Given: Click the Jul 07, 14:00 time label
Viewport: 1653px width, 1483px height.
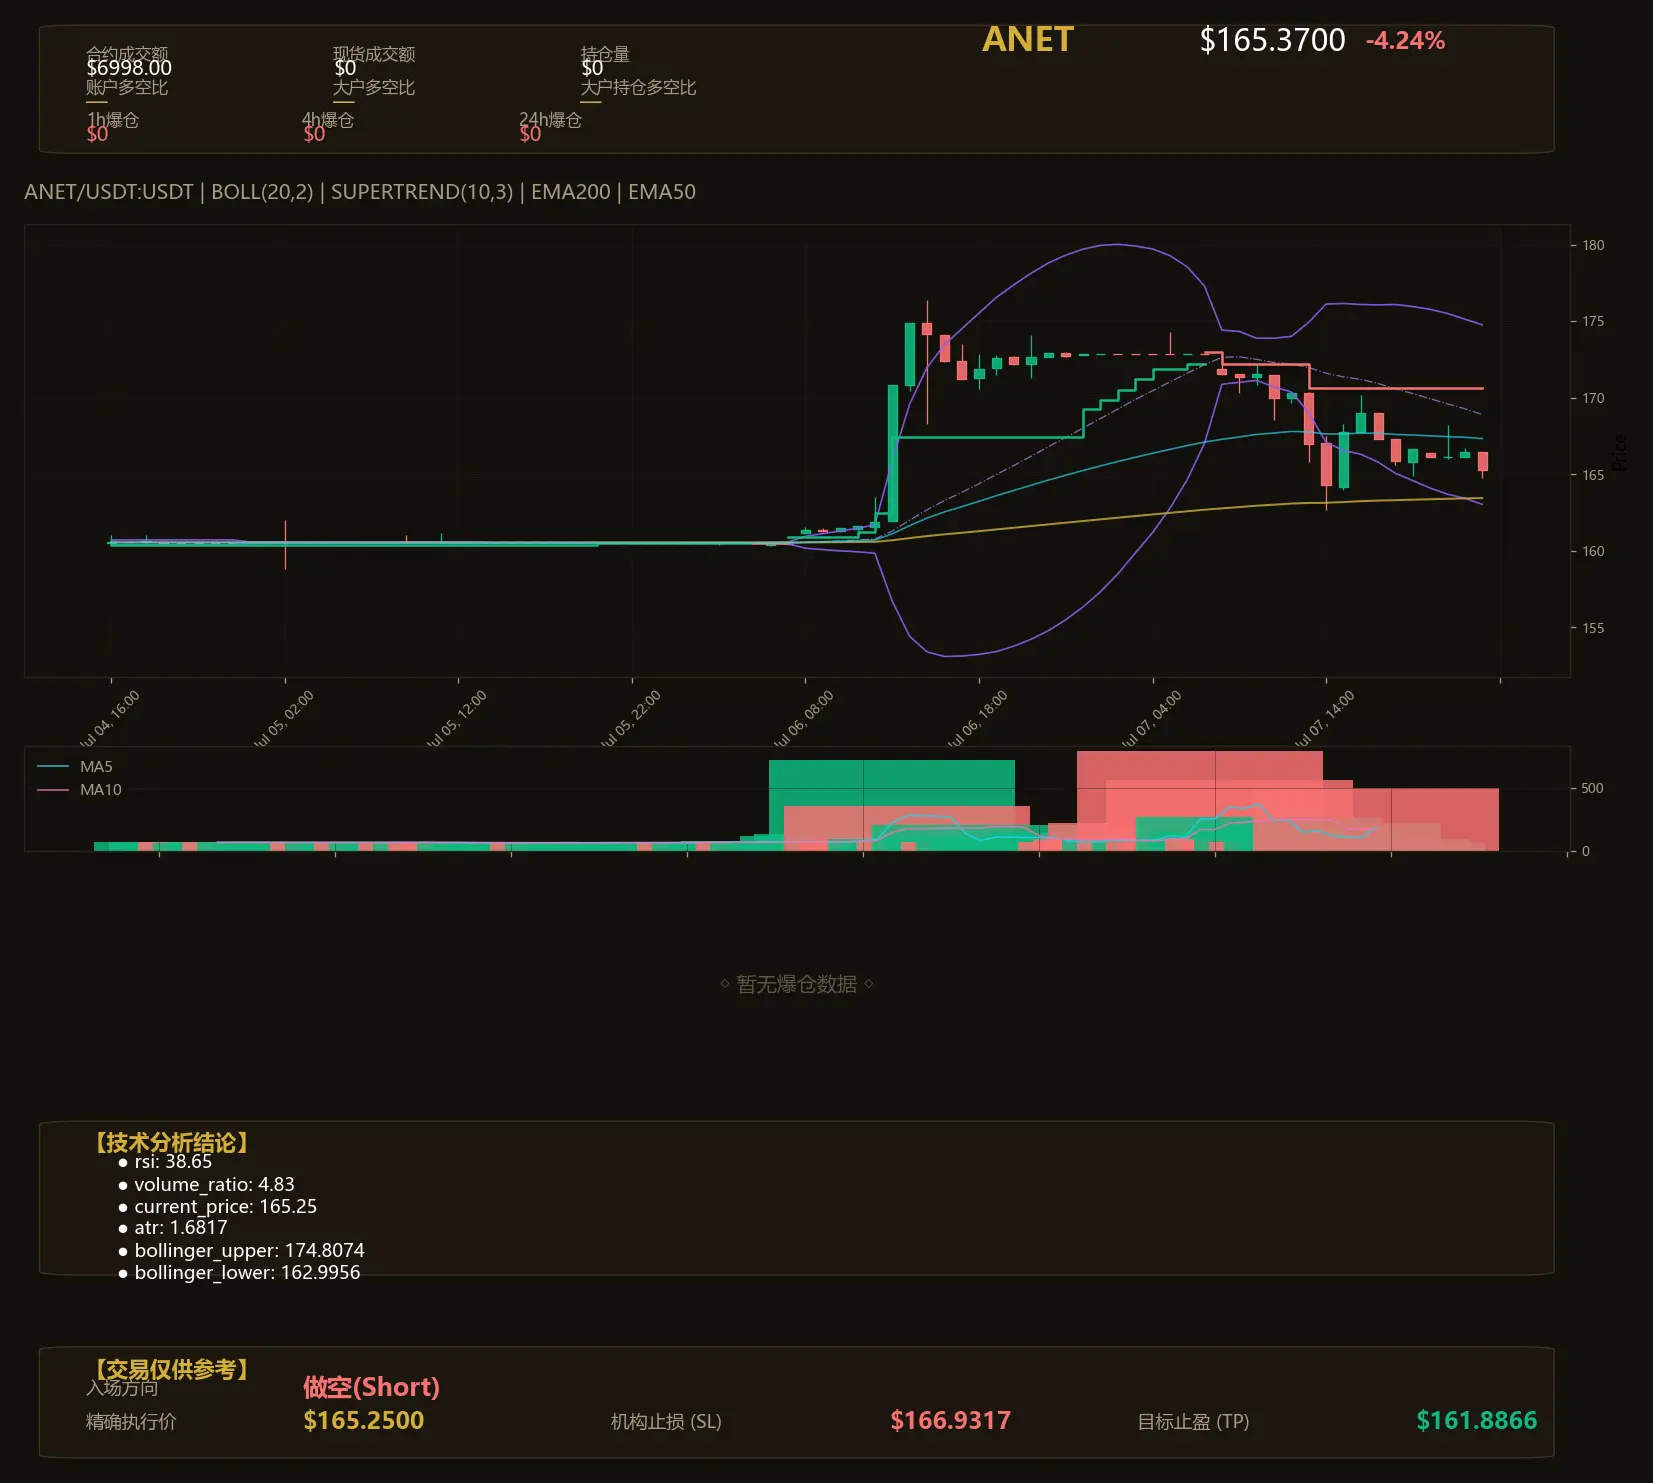Looking at the screenshot, I should click(x=1325, y=718).
